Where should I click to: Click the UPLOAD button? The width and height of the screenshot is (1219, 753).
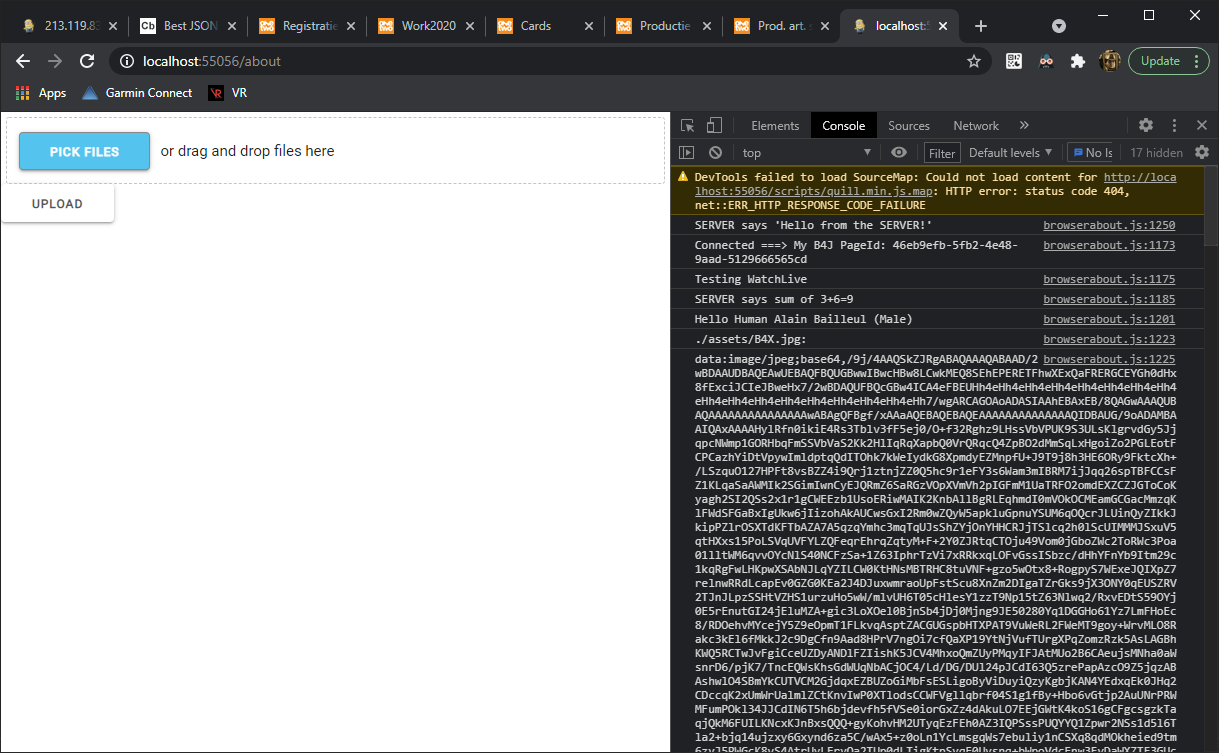pyautogui.click(x=57, y=204)
